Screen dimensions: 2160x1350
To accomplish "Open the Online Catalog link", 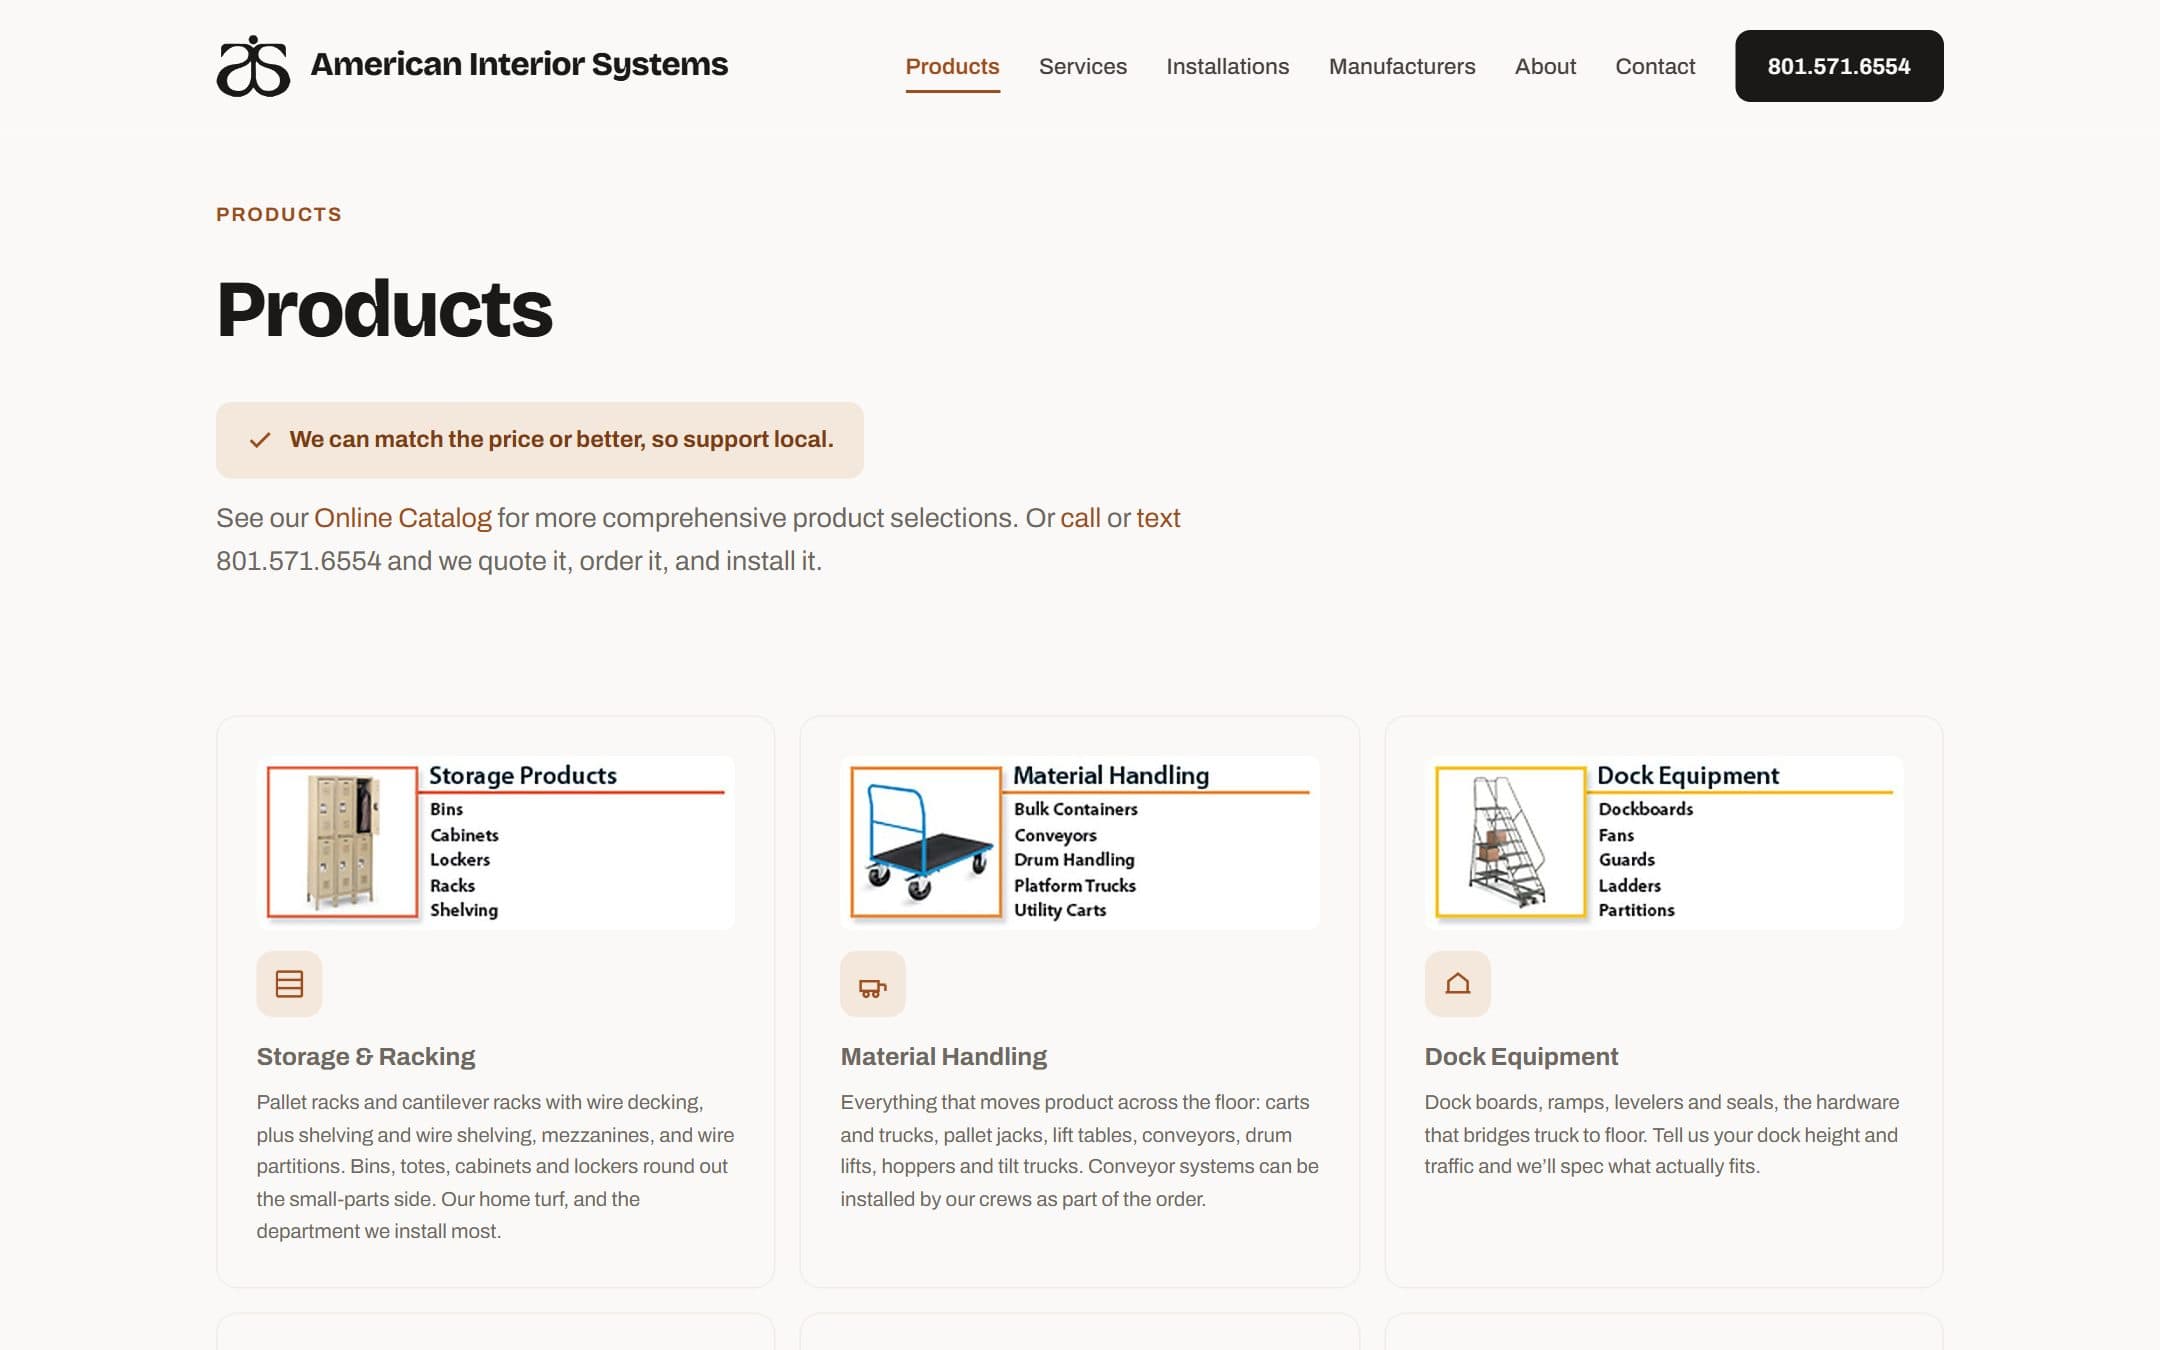I will click(403, 518).
